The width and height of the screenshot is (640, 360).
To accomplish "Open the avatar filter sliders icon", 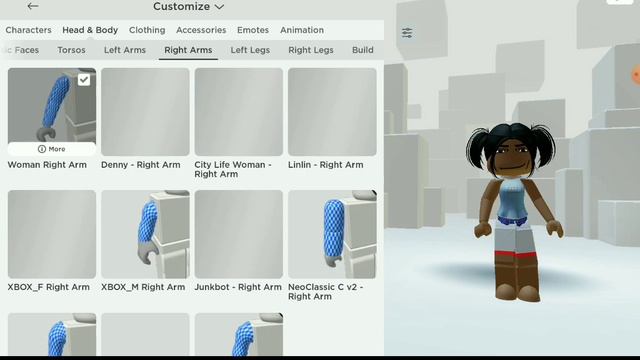I will 407,33.
